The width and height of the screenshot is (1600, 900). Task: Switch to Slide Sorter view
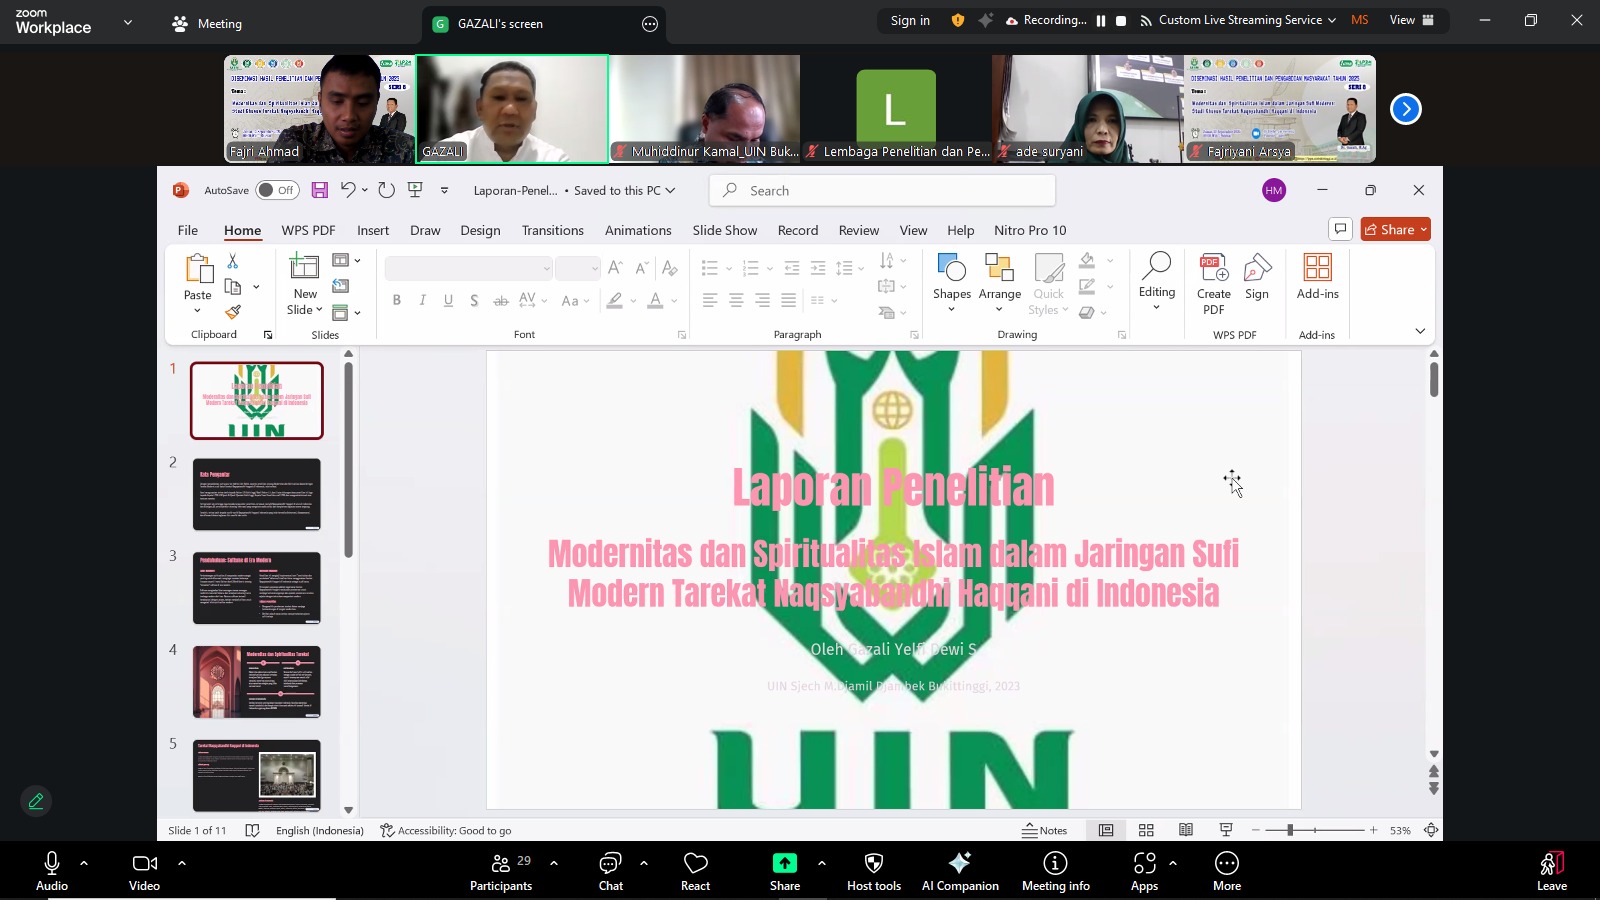[1146, 830]
